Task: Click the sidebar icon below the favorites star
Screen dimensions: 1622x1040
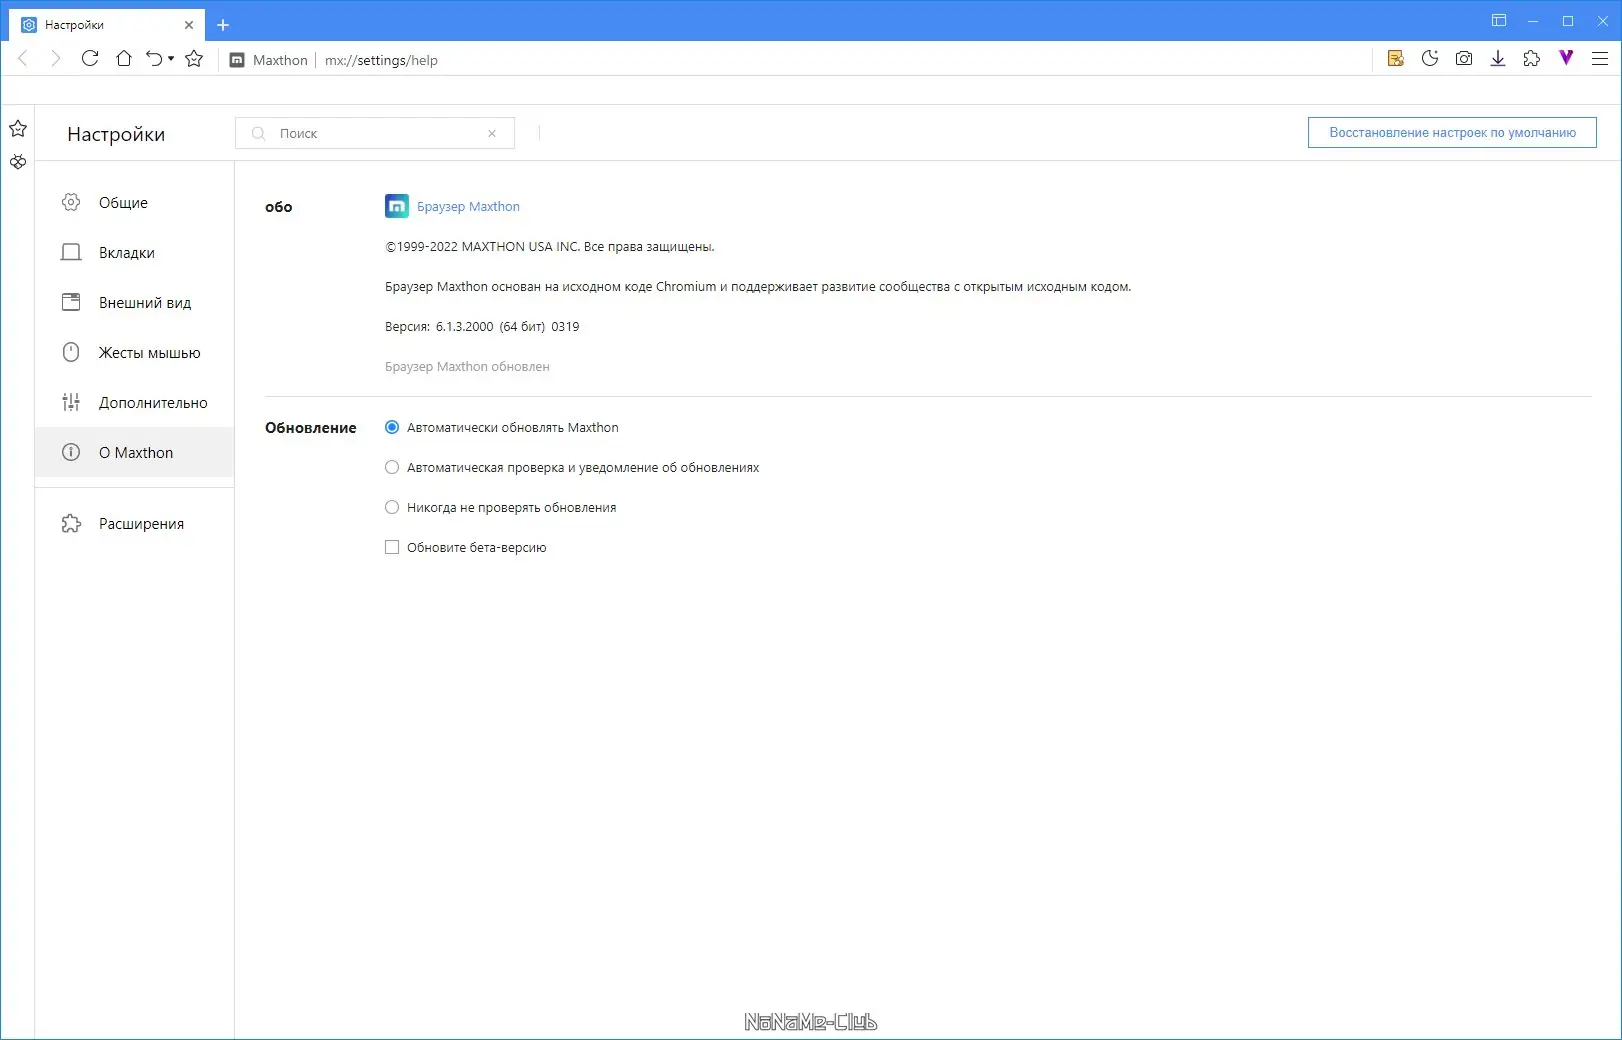Action: (18, 162)
